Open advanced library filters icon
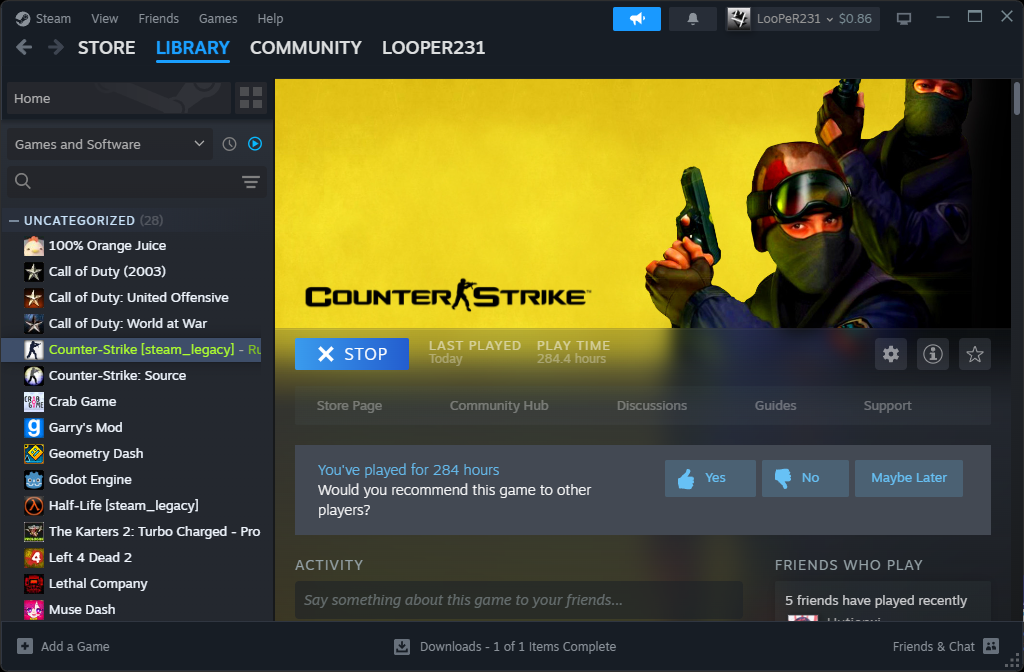Image resolution: width=1024 pixels, height=672 pixels. (x=250, y=181)
